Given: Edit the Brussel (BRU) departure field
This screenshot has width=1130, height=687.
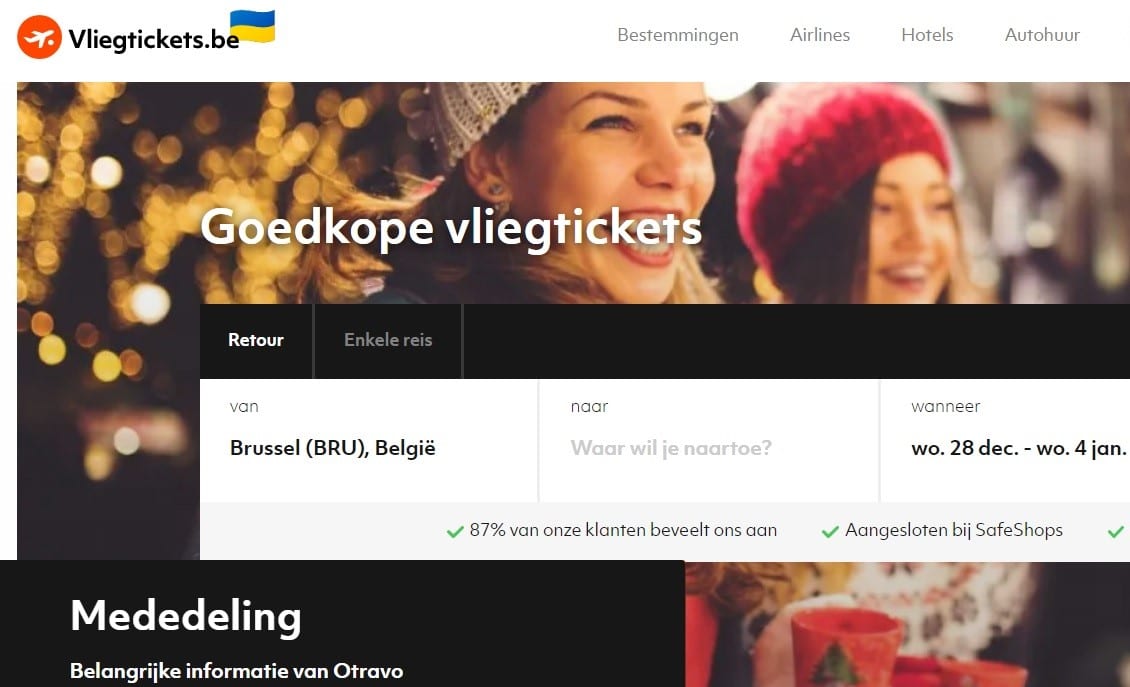Looking at the screenshot, I should pos(368,440).
